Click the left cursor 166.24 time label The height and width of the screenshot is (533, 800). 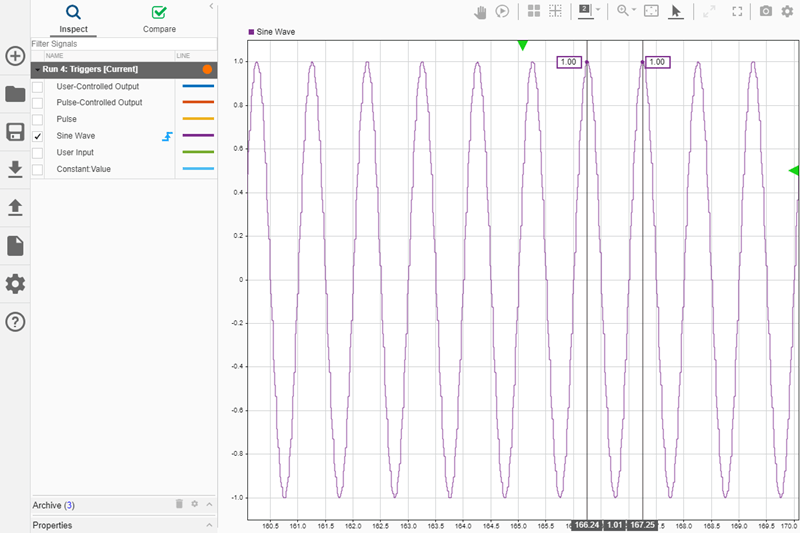(x=587, y=525)
